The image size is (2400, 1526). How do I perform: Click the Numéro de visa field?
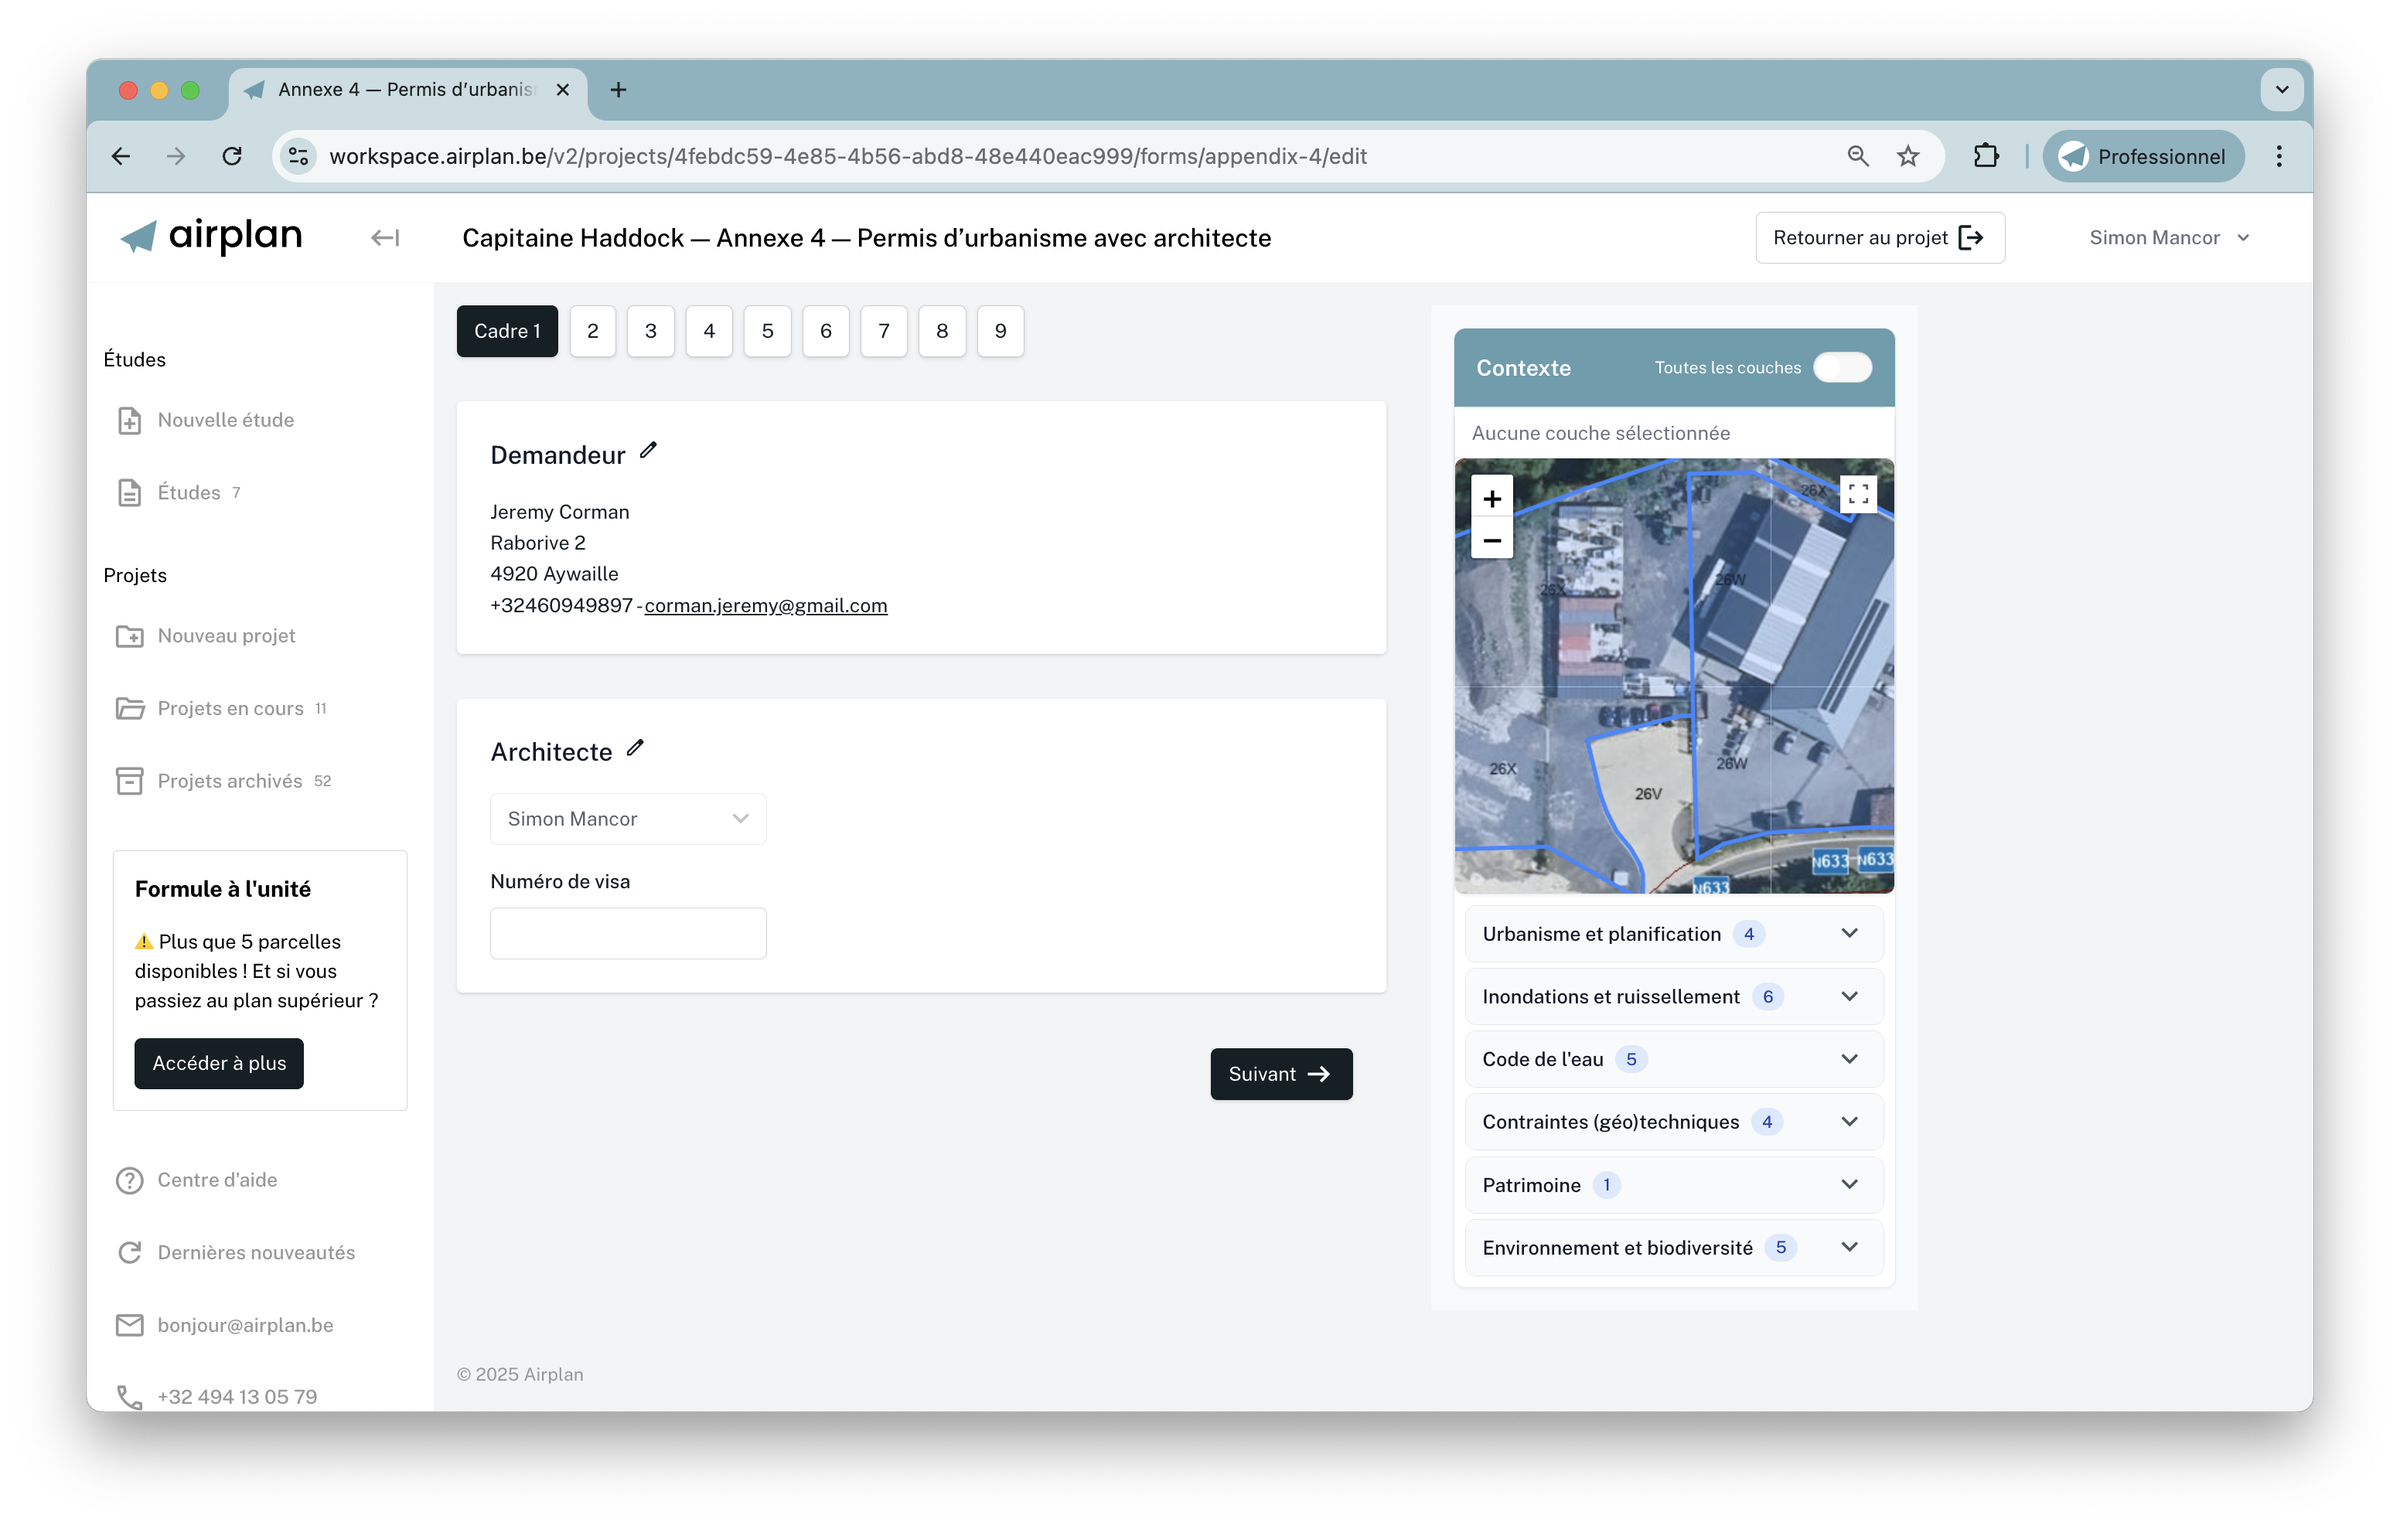coord(628,933)
